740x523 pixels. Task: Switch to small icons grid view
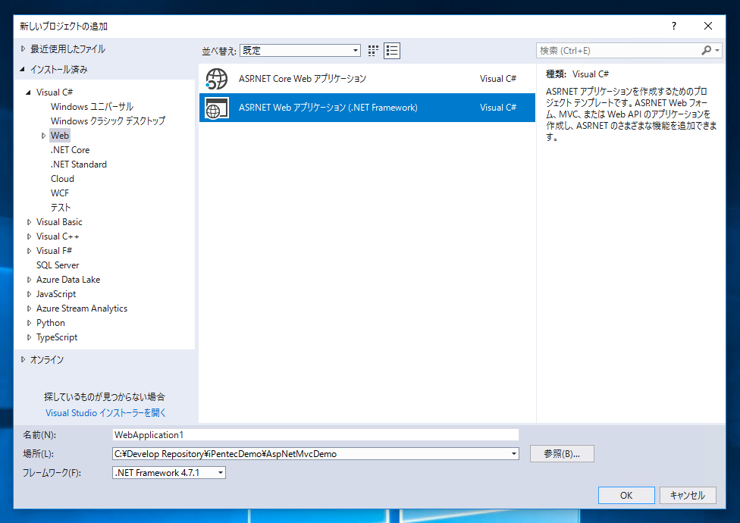373,51
